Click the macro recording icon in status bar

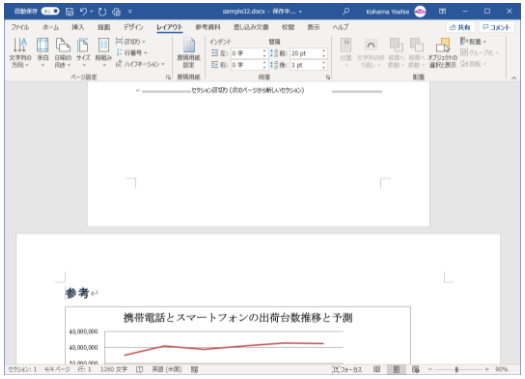194,369
